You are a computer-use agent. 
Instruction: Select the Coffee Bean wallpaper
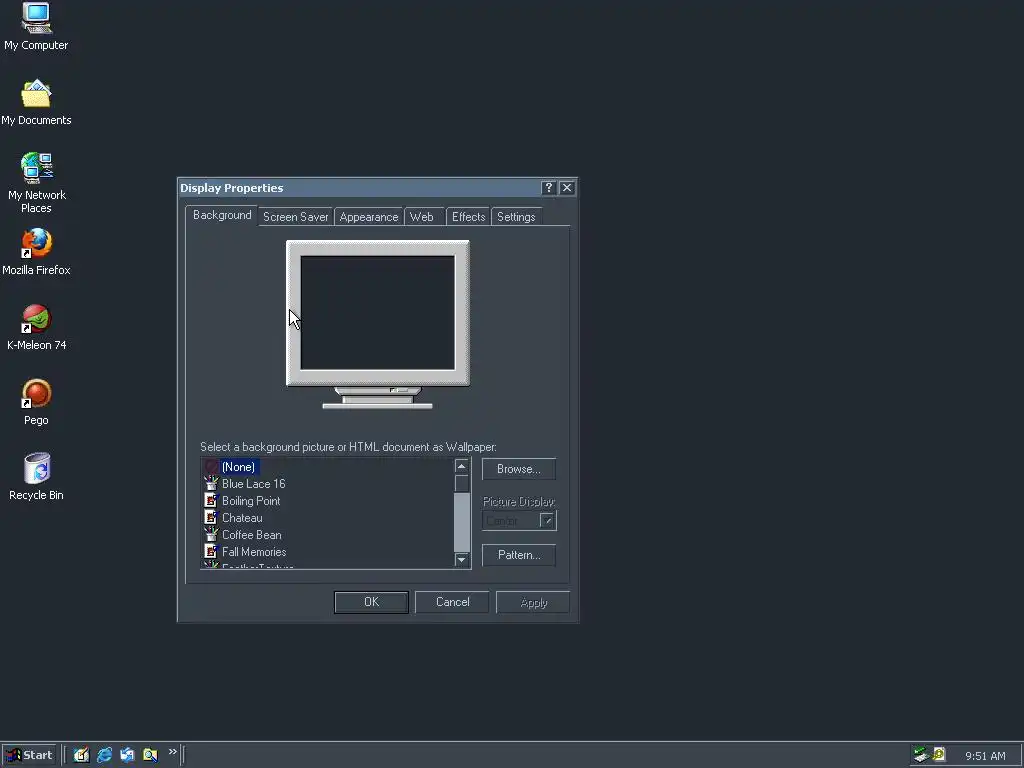point(251,535)
